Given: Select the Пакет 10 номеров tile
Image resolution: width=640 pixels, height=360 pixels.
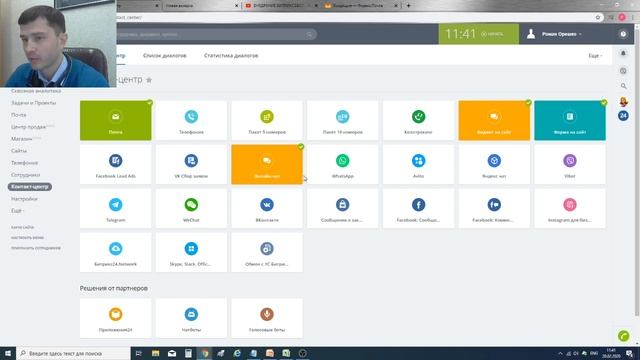Looking at the screenshot, I should (x=342, y=120).
